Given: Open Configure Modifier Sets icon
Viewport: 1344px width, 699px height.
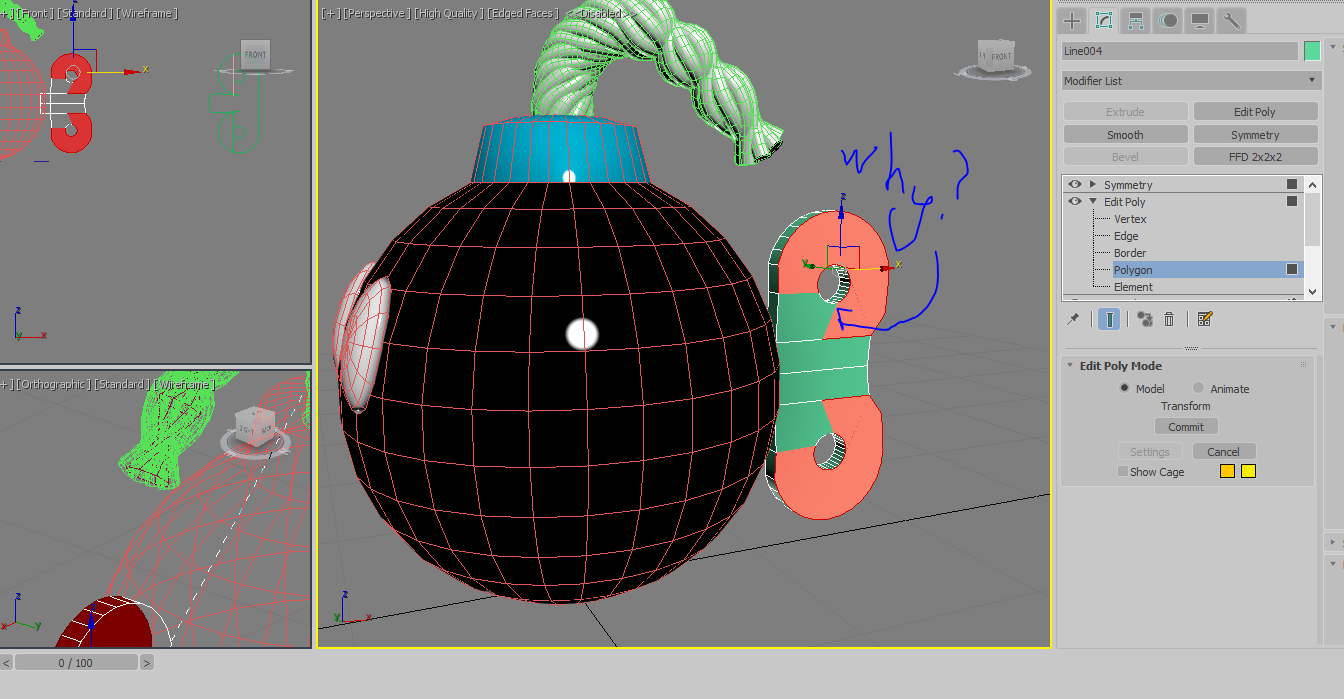Looking at the screenshot, I should coord(1205,319).
